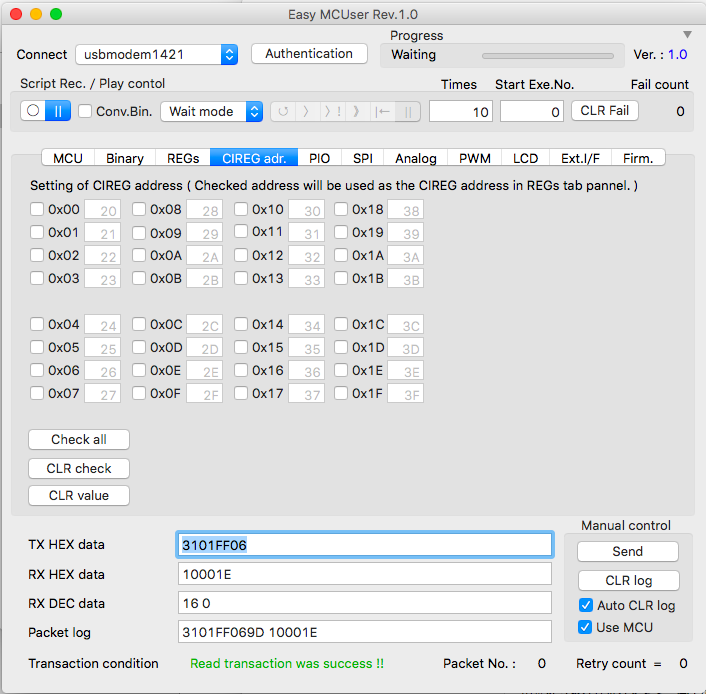This screenshot has width=706, height=694.
Task: Check the 0x1C address checkbox
Action: [341, 324]
